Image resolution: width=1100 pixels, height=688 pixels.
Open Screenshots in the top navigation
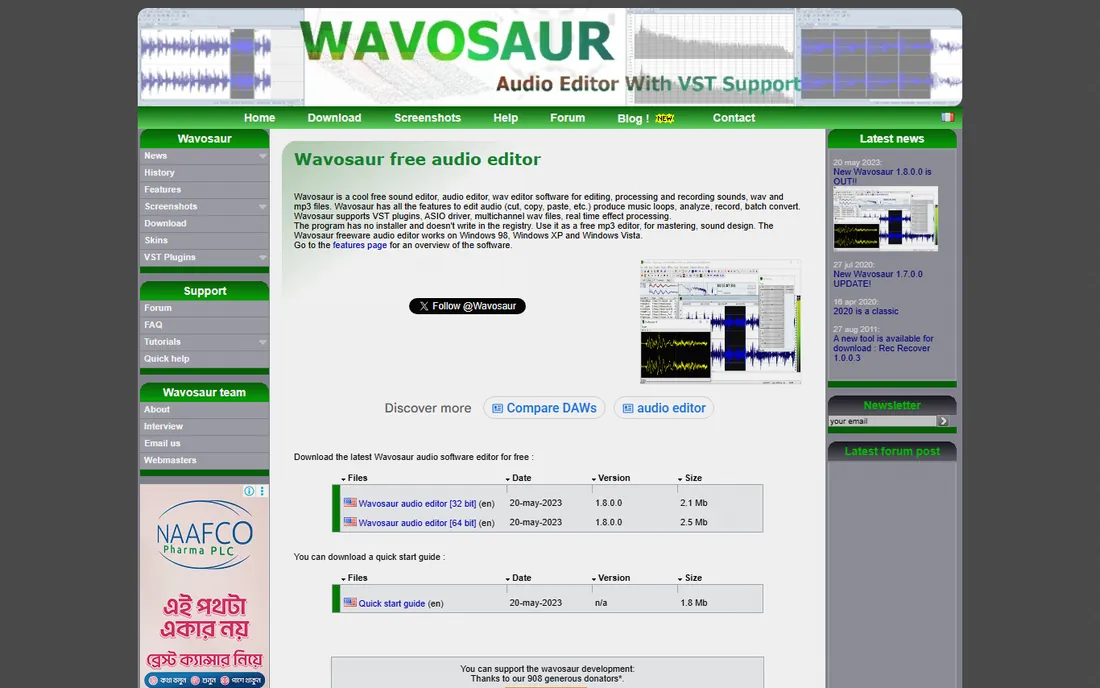point(427,118)
